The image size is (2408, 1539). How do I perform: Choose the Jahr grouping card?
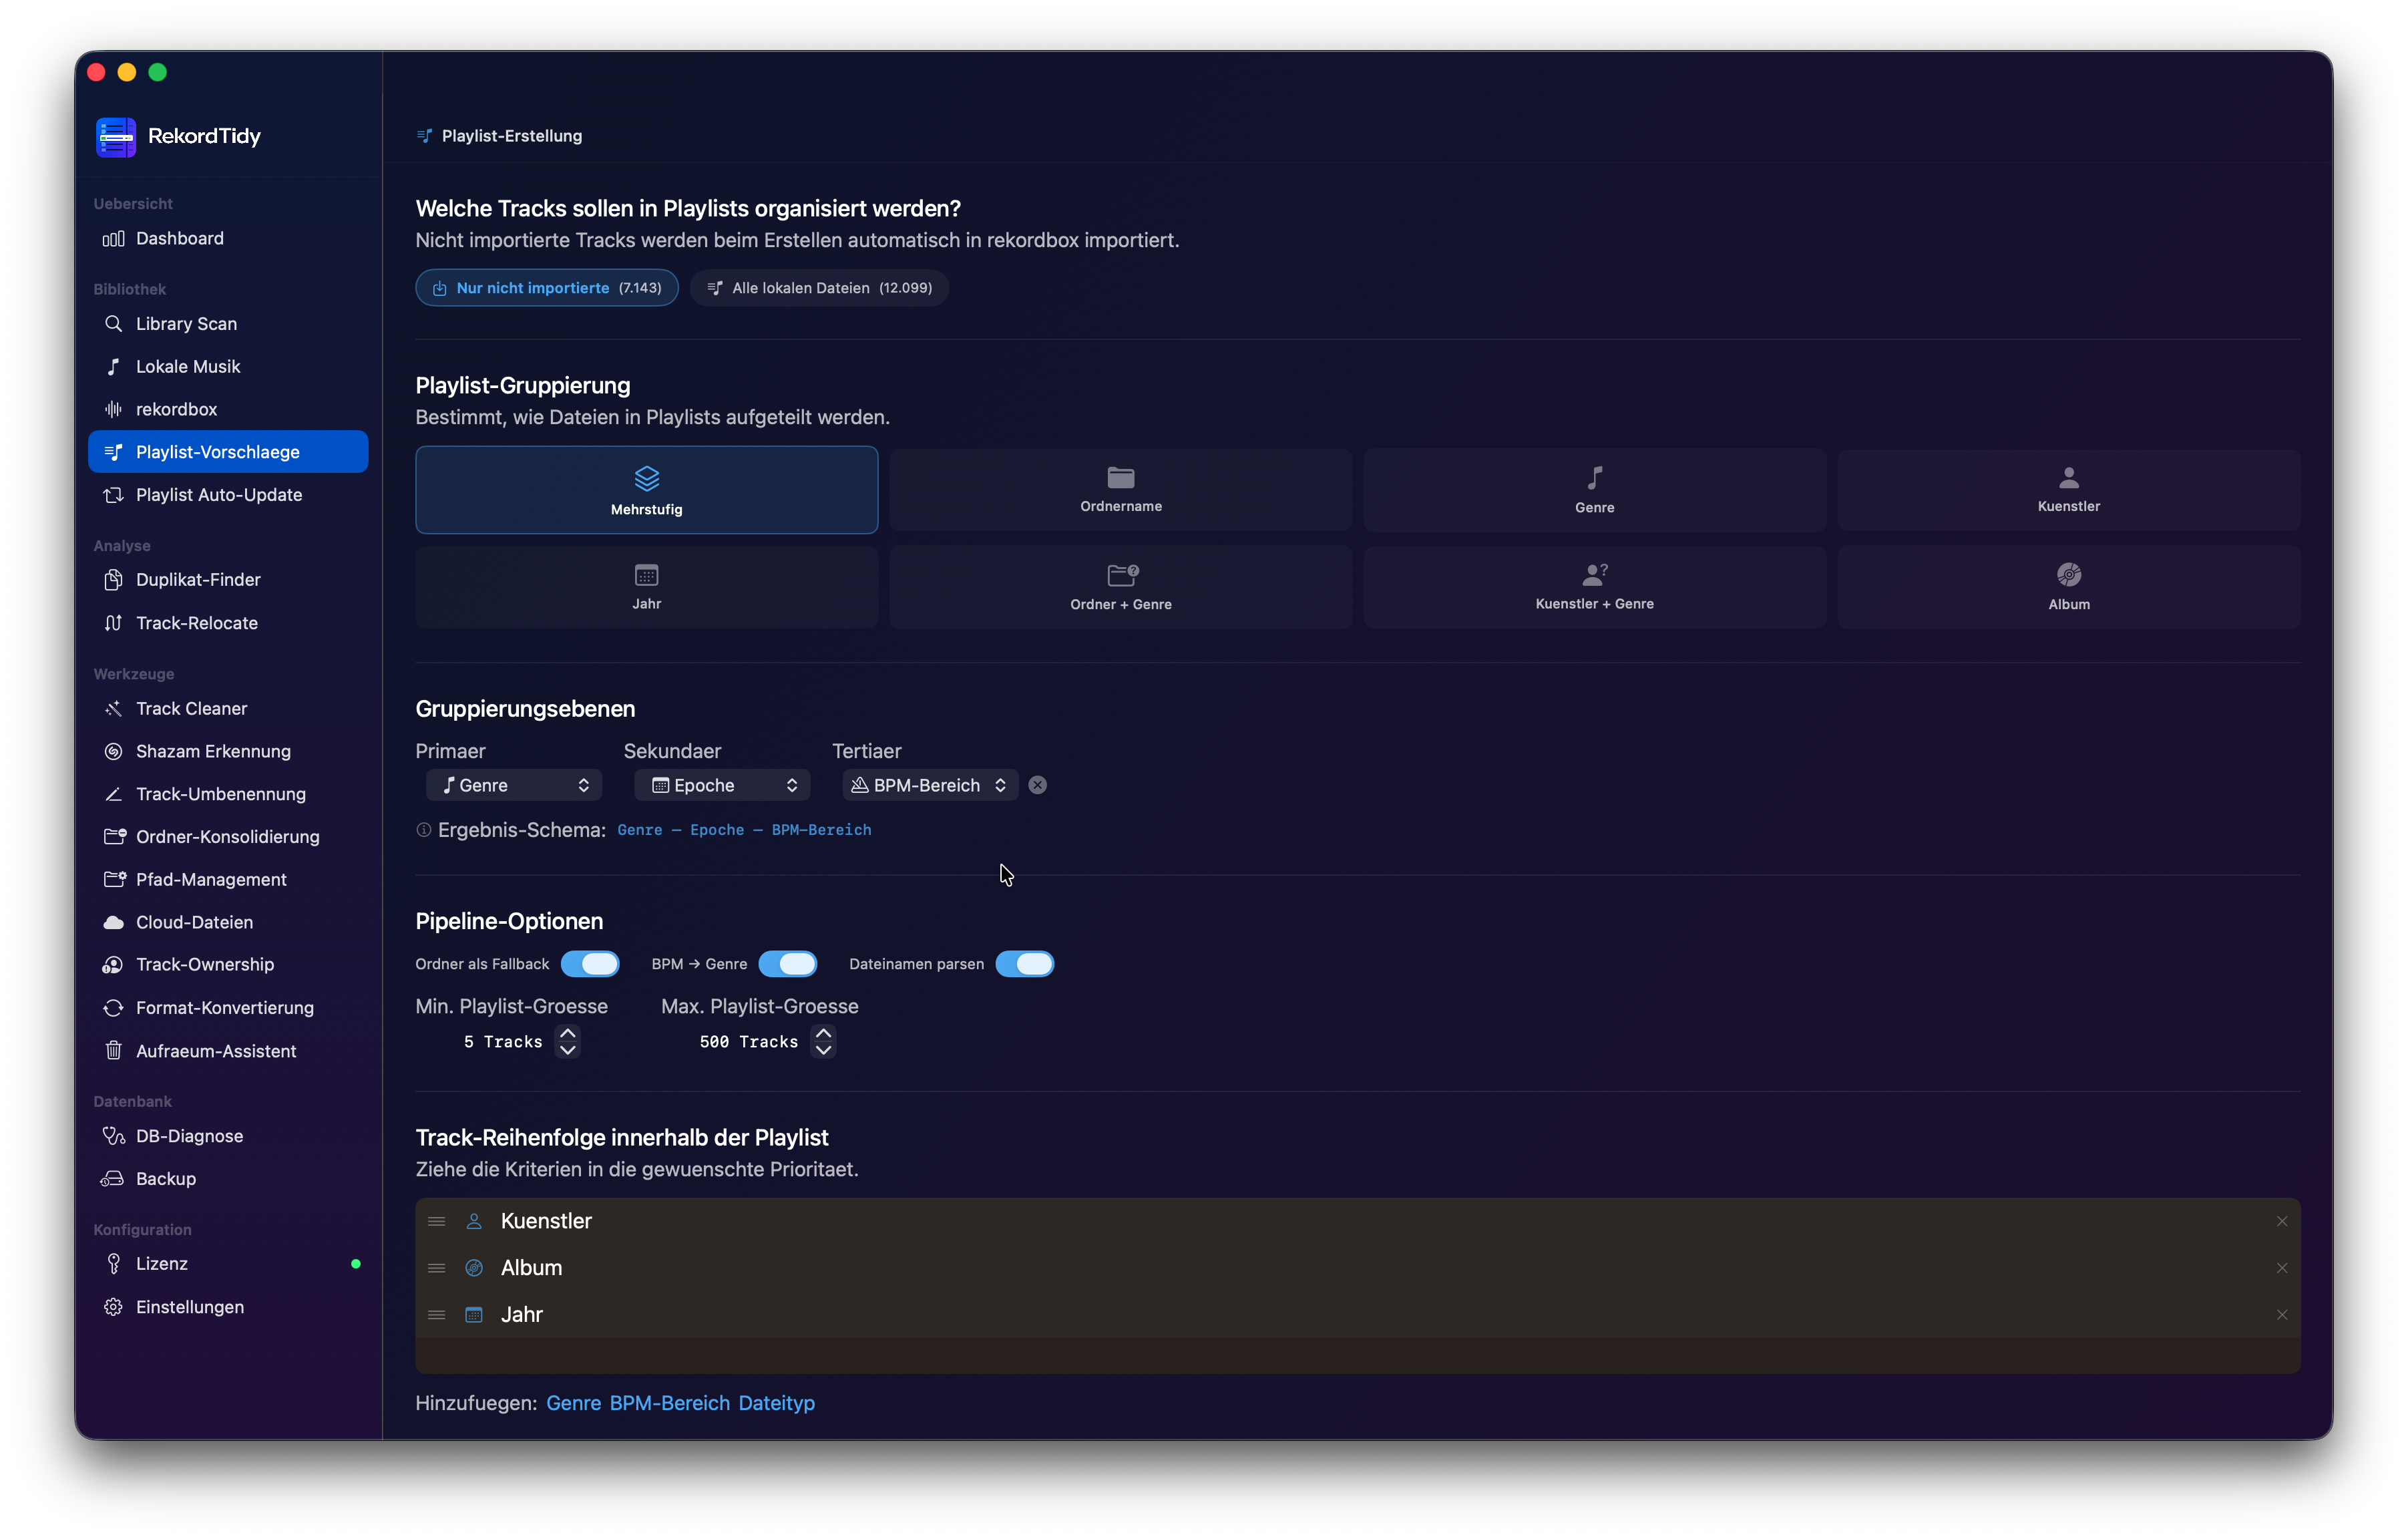[647, 588]
